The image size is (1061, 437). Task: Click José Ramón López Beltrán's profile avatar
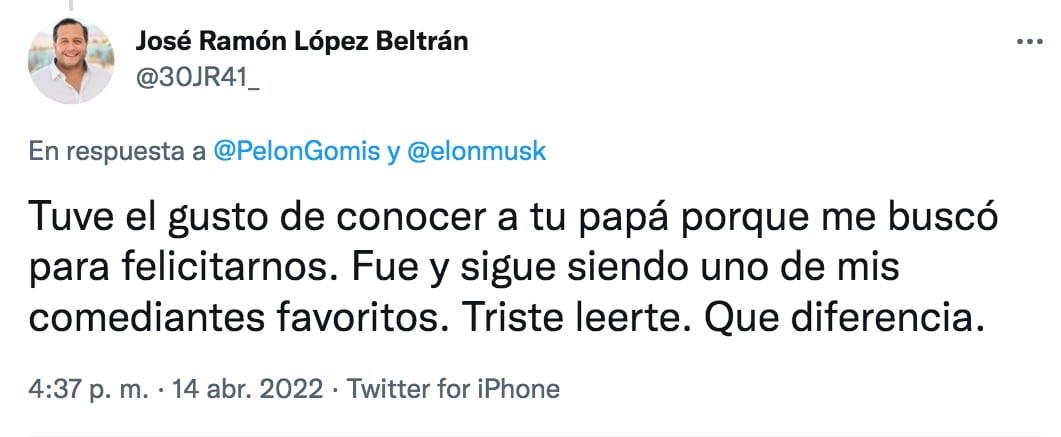click(x=69, y=61)
